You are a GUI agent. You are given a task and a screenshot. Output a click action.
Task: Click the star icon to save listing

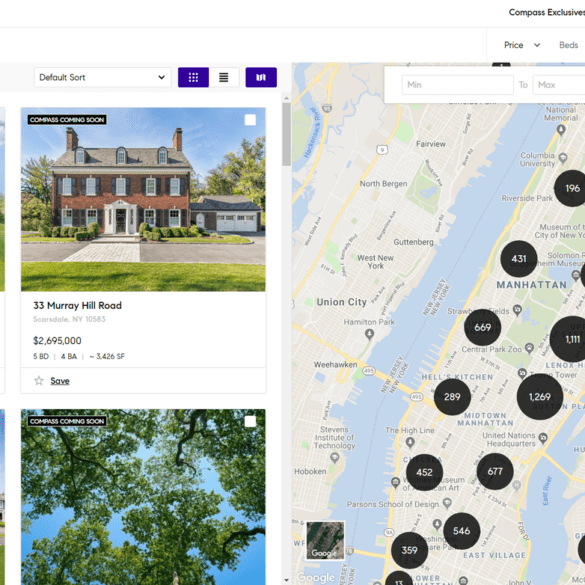coord(39,381)
